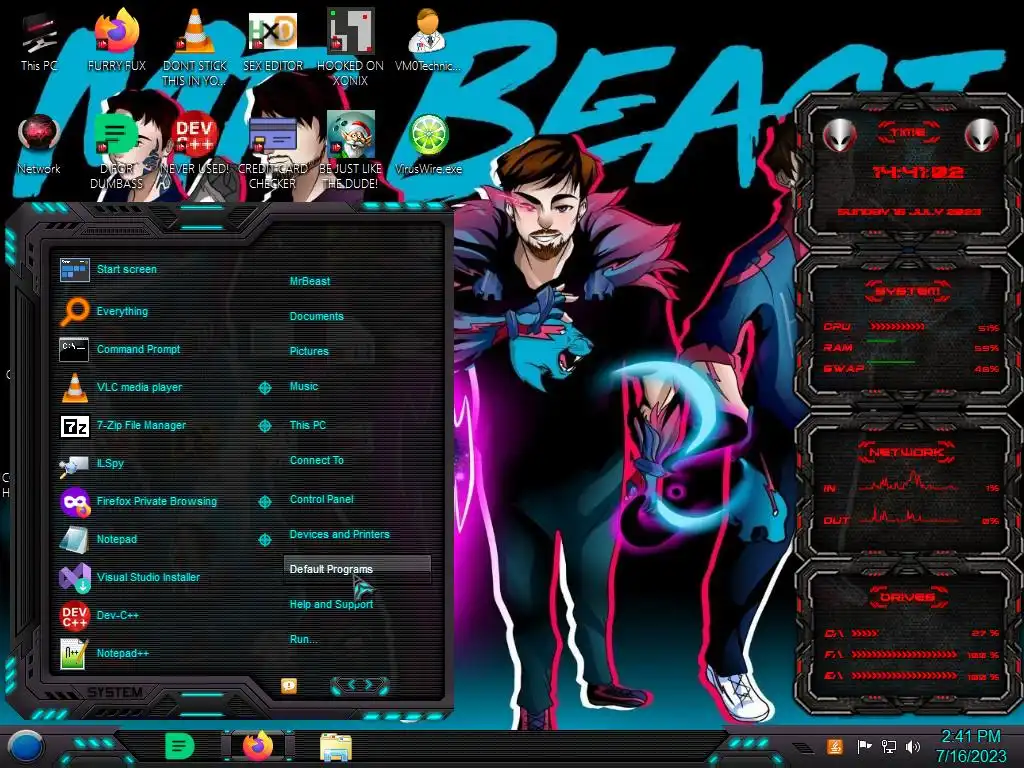Click the NETWORK IN traffic graph

[x=908, y=483]
